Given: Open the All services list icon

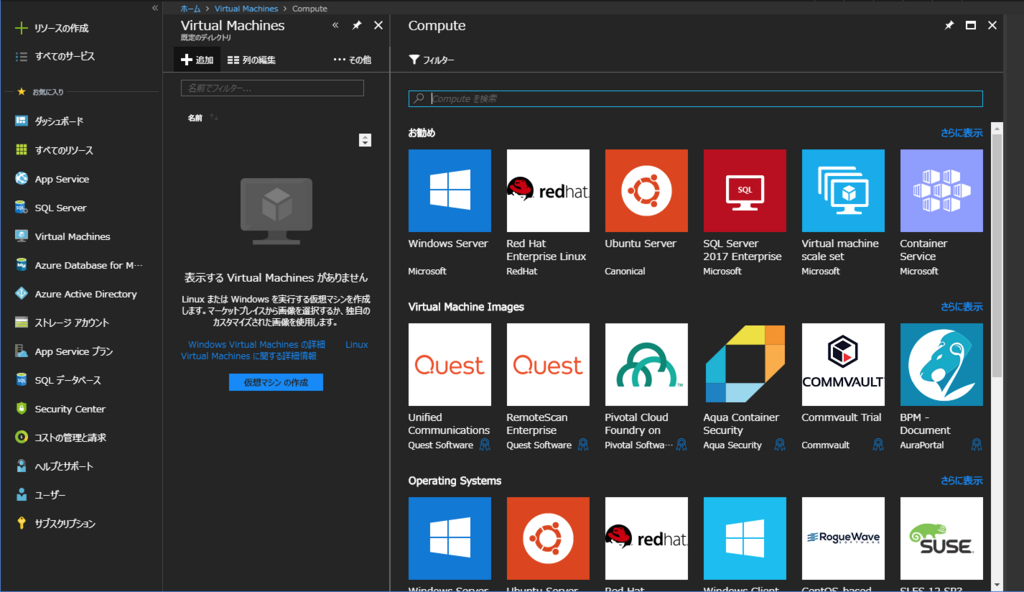Looking at the screenshot, I should pos(22,57).
